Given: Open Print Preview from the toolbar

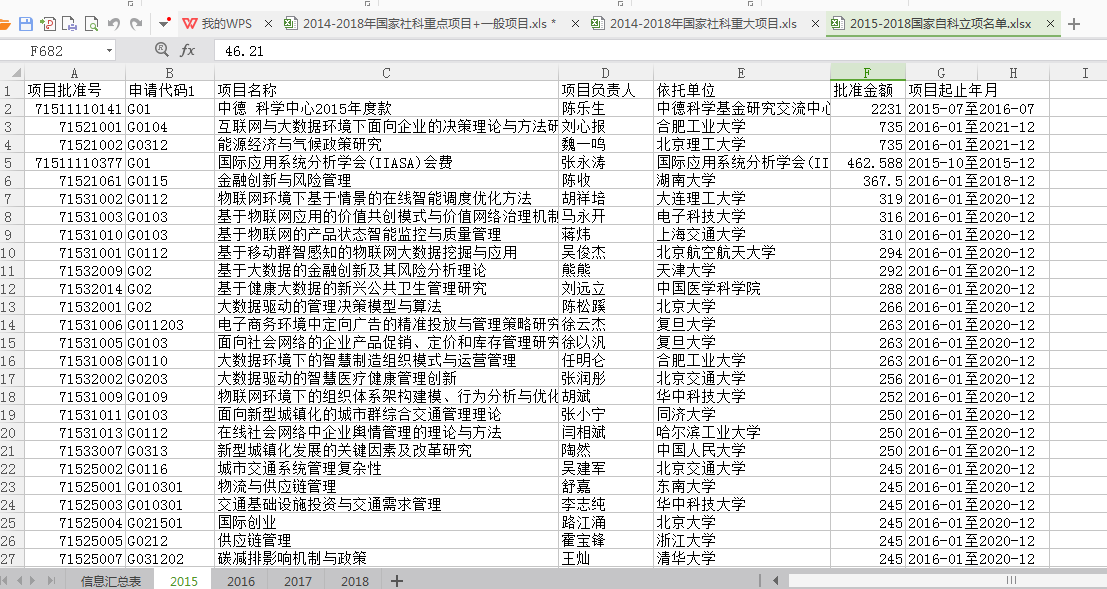Looking at the screenshot, I should coord(91,24).
